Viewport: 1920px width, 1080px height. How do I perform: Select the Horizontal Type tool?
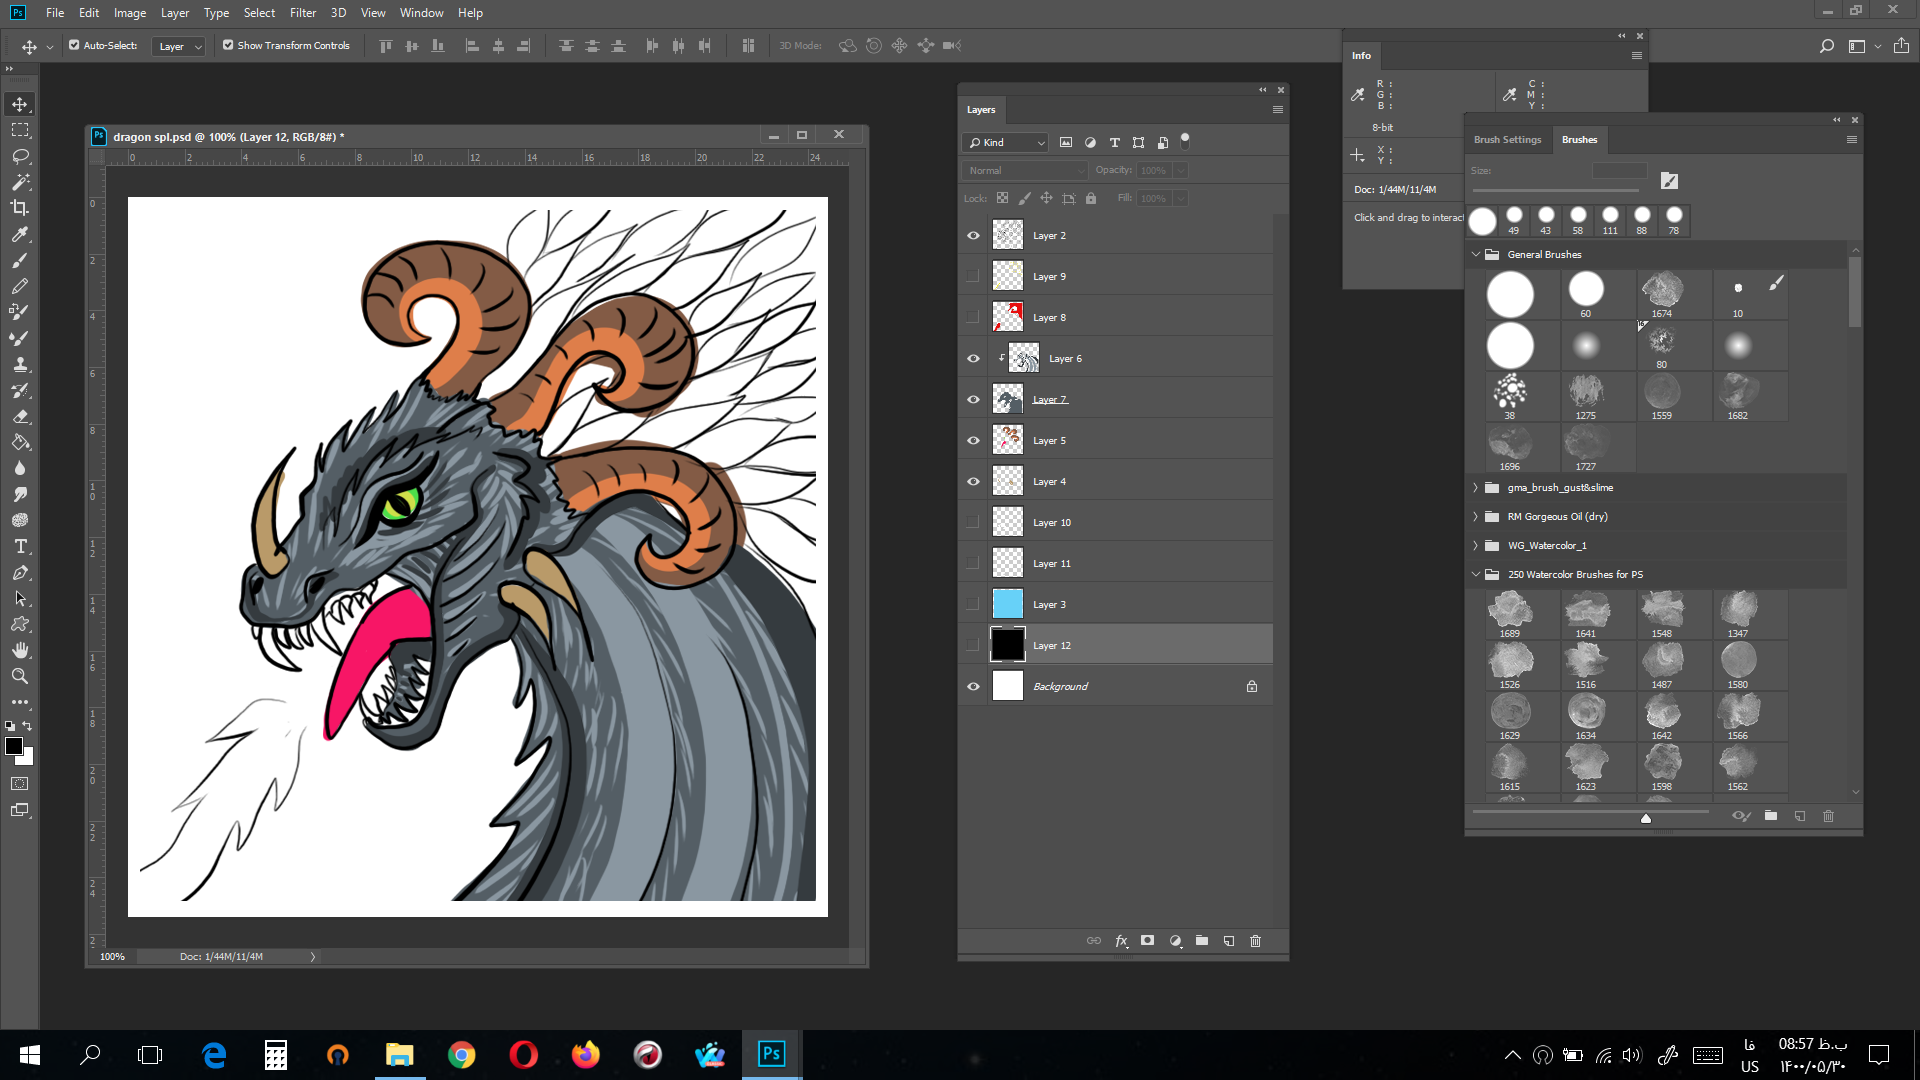(20, 546)
